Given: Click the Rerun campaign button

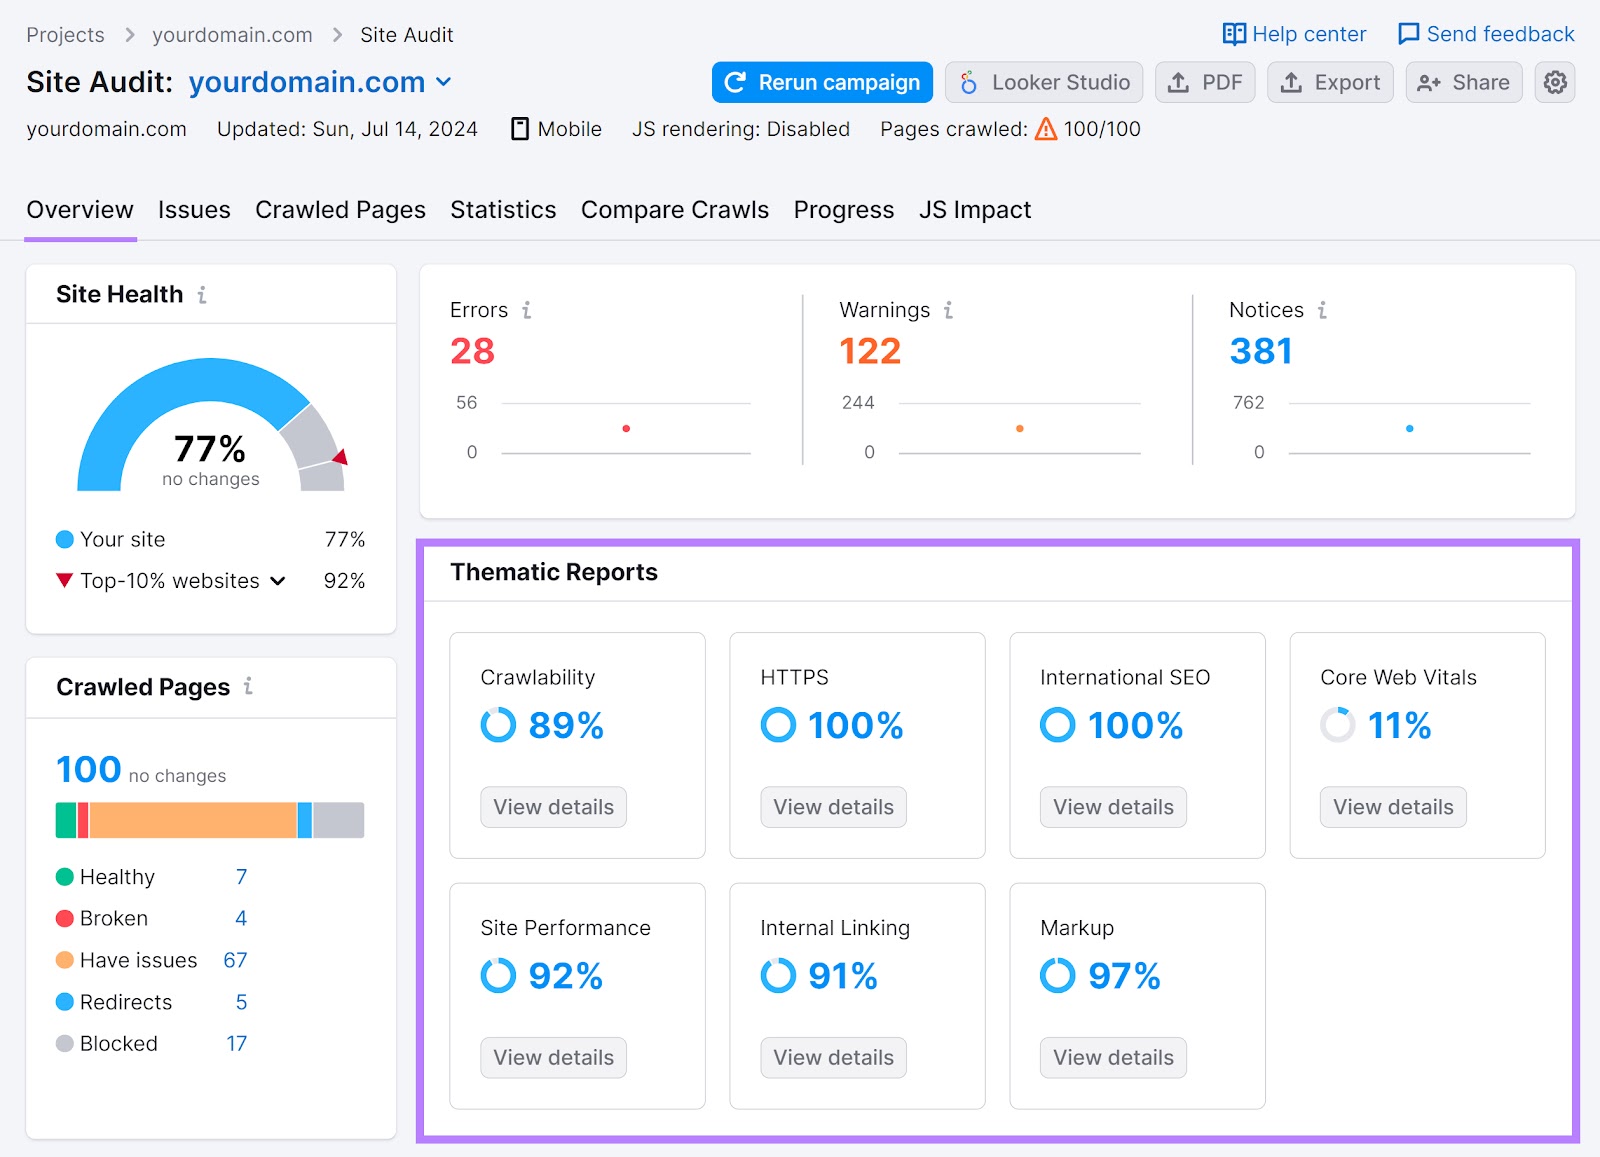Looking at the screenshot, I should [x=821, y=82].
